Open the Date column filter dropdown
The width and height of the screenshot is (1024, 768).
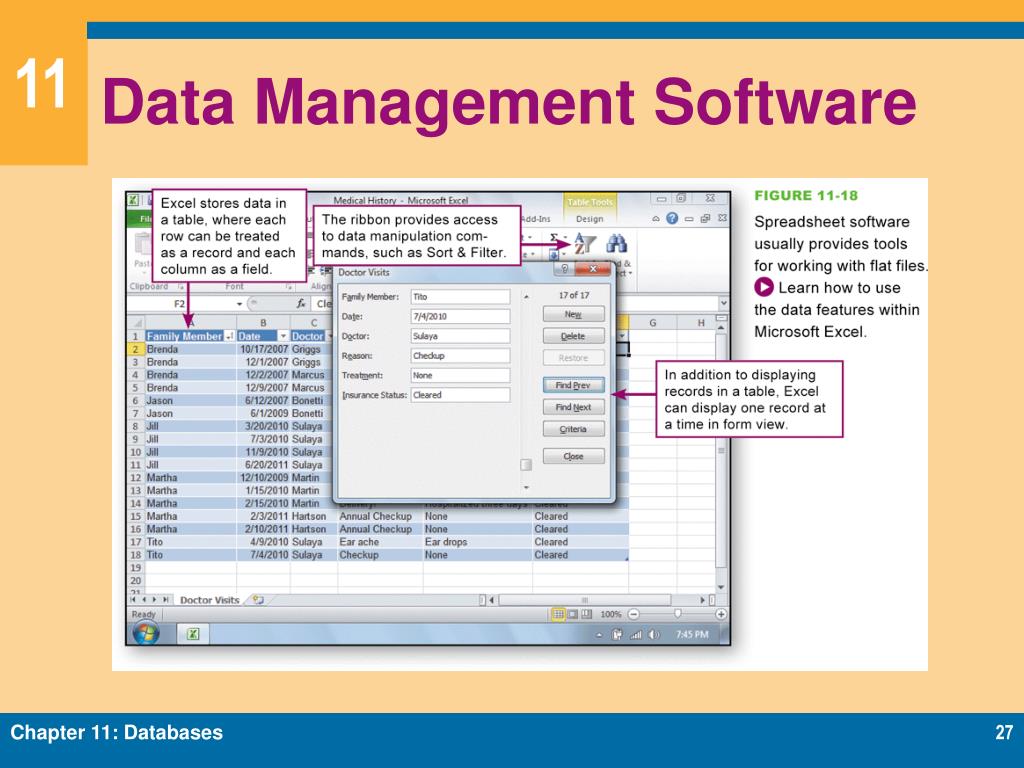pos(283,336)
